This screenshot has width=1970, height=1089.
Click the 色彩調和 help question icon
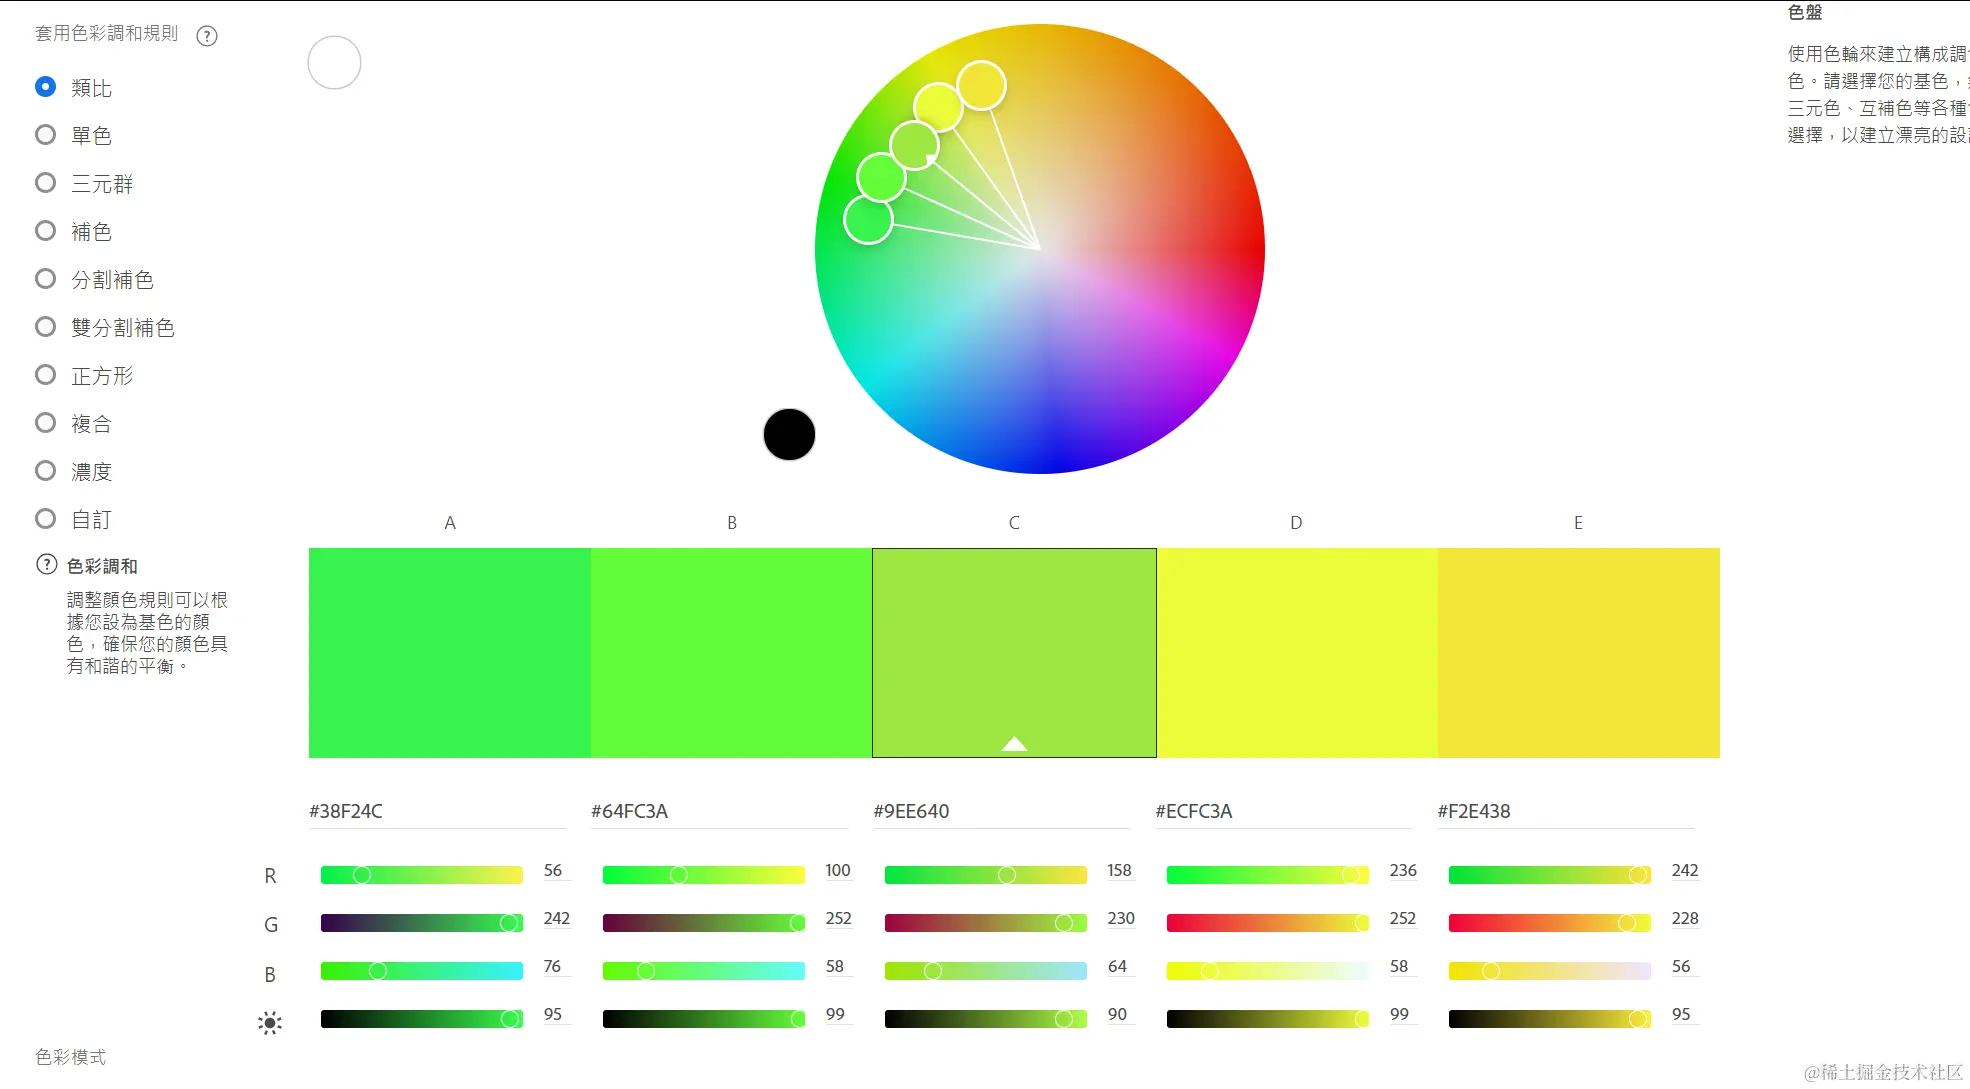[x=47, y=564]
